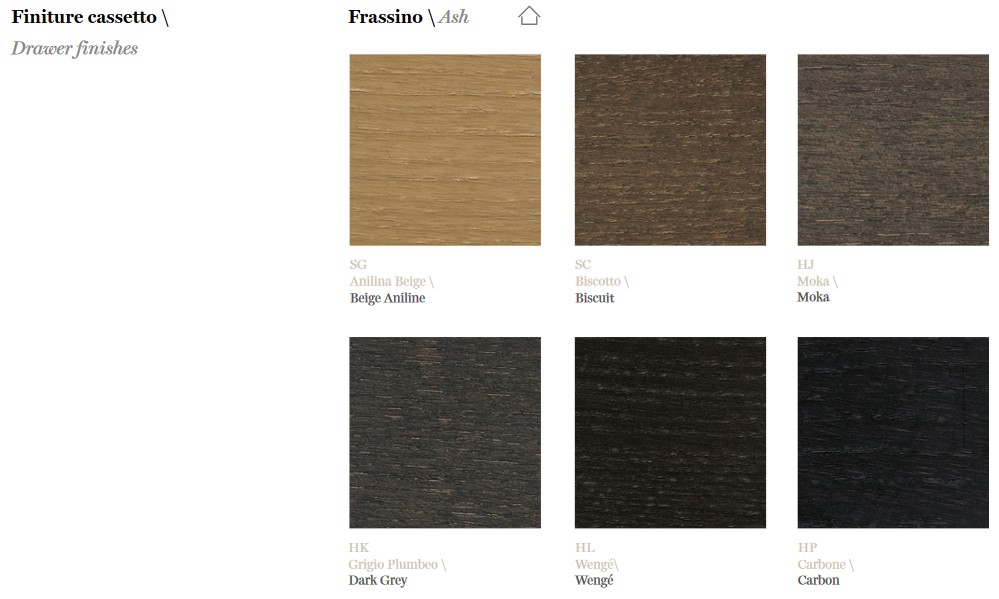Viewport: 999px width, 599px height.
Task: Click the Frassino \ Ash heading
Action: point(408,17)
